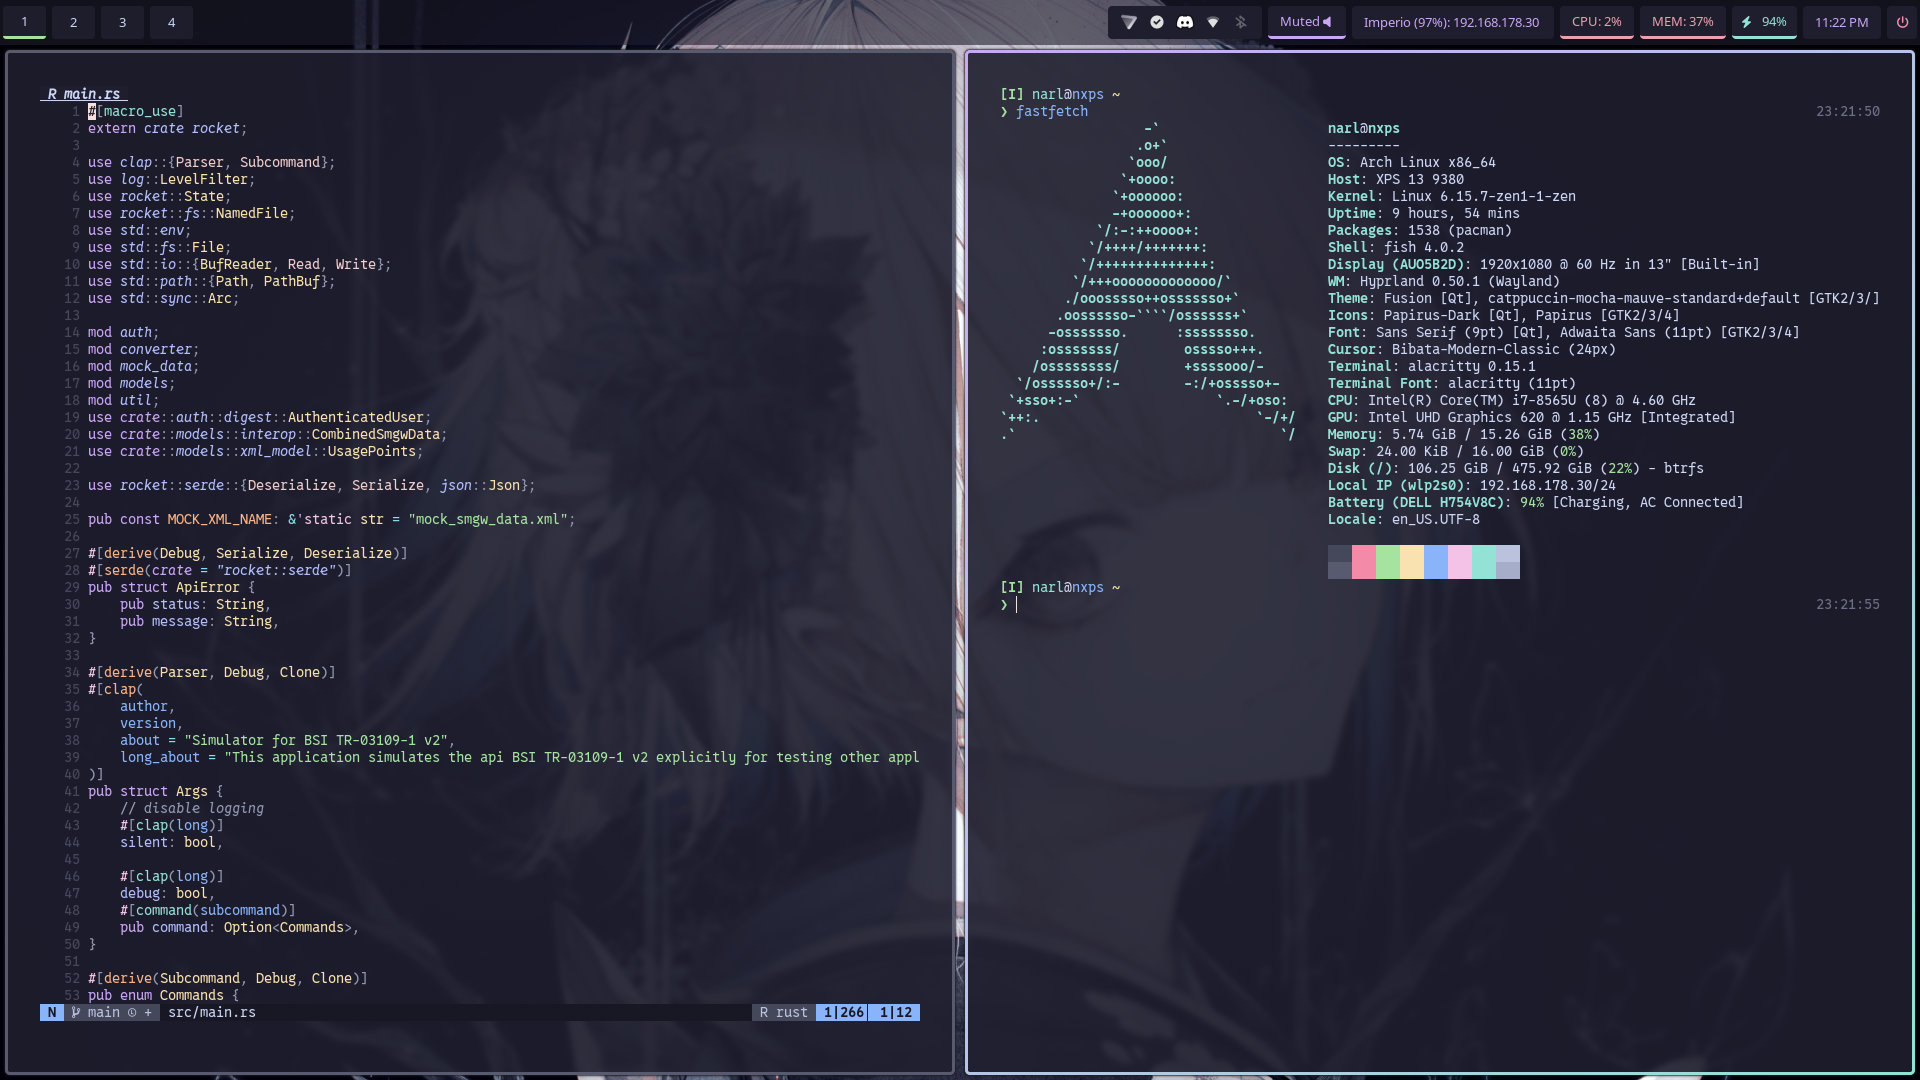Click the git branch main indicator
This screenshot has width=1920, height=1080.
(103, 1012)
